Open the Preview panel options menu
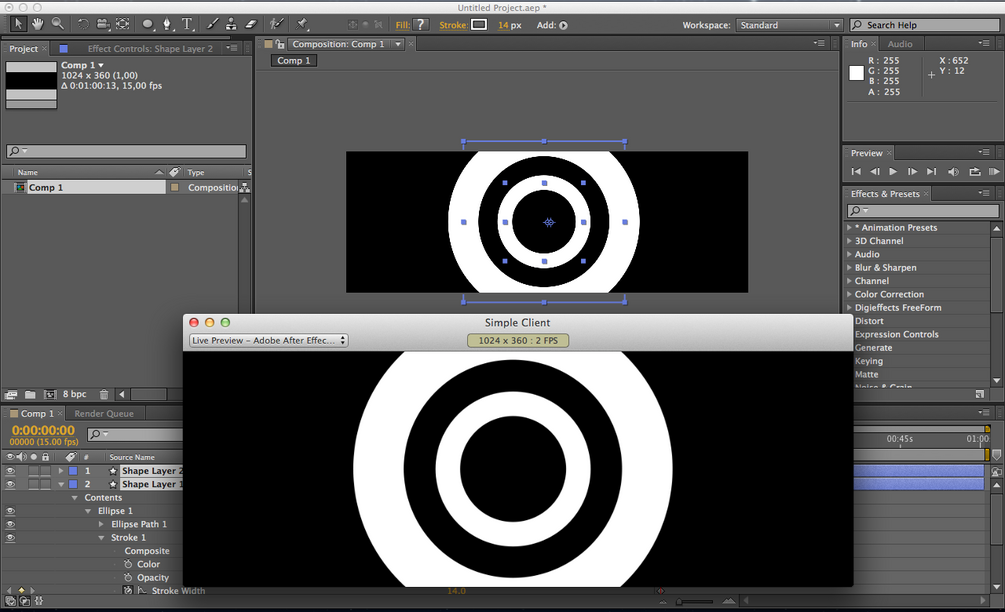The height and width of the screenshot is (612, 1005). pyautogui.click(x=984, y=153)
